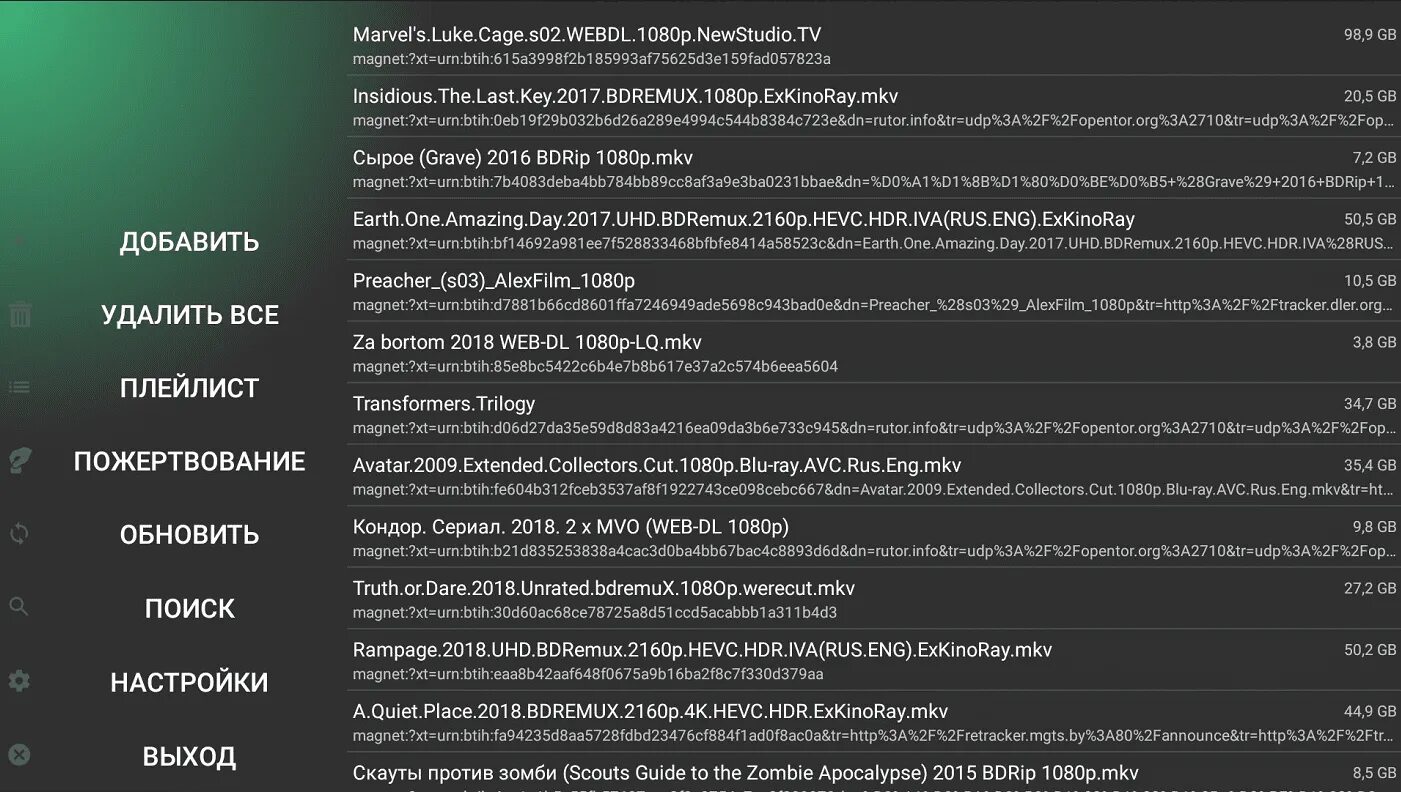1401x792 pixels.
Task: Open Earth.One.Amazing.Day.2017 torrent title
Action: pyautogui.click(x=744, y=219)
